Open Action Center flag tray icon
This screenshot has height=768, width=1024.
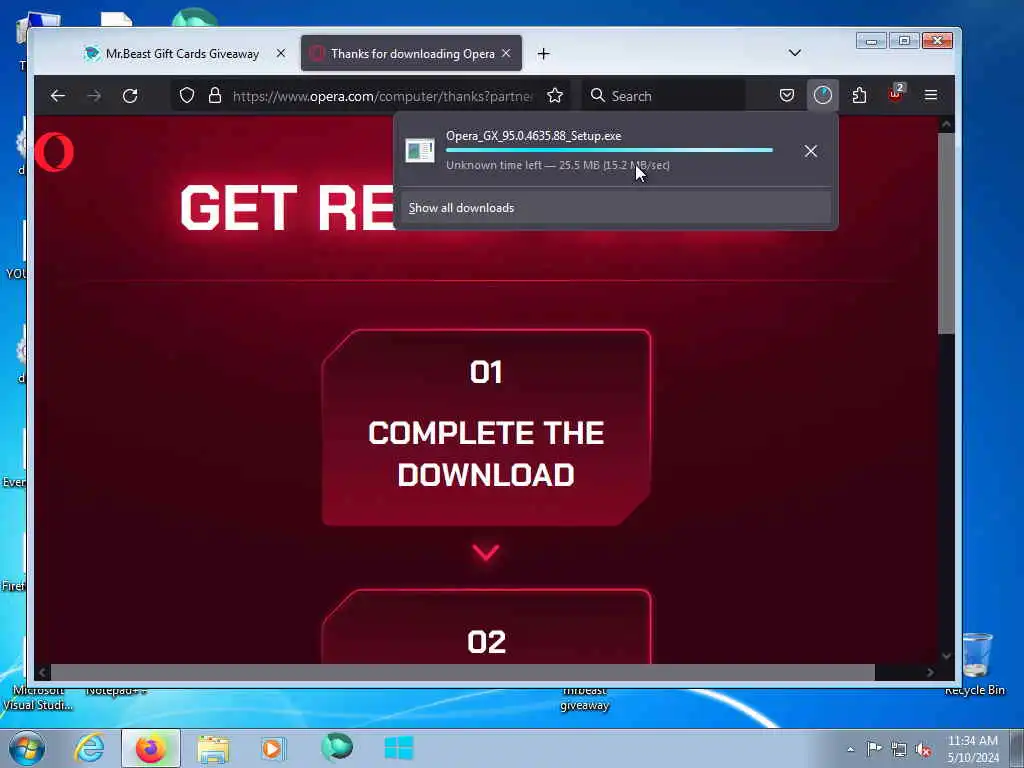[874, 748]
